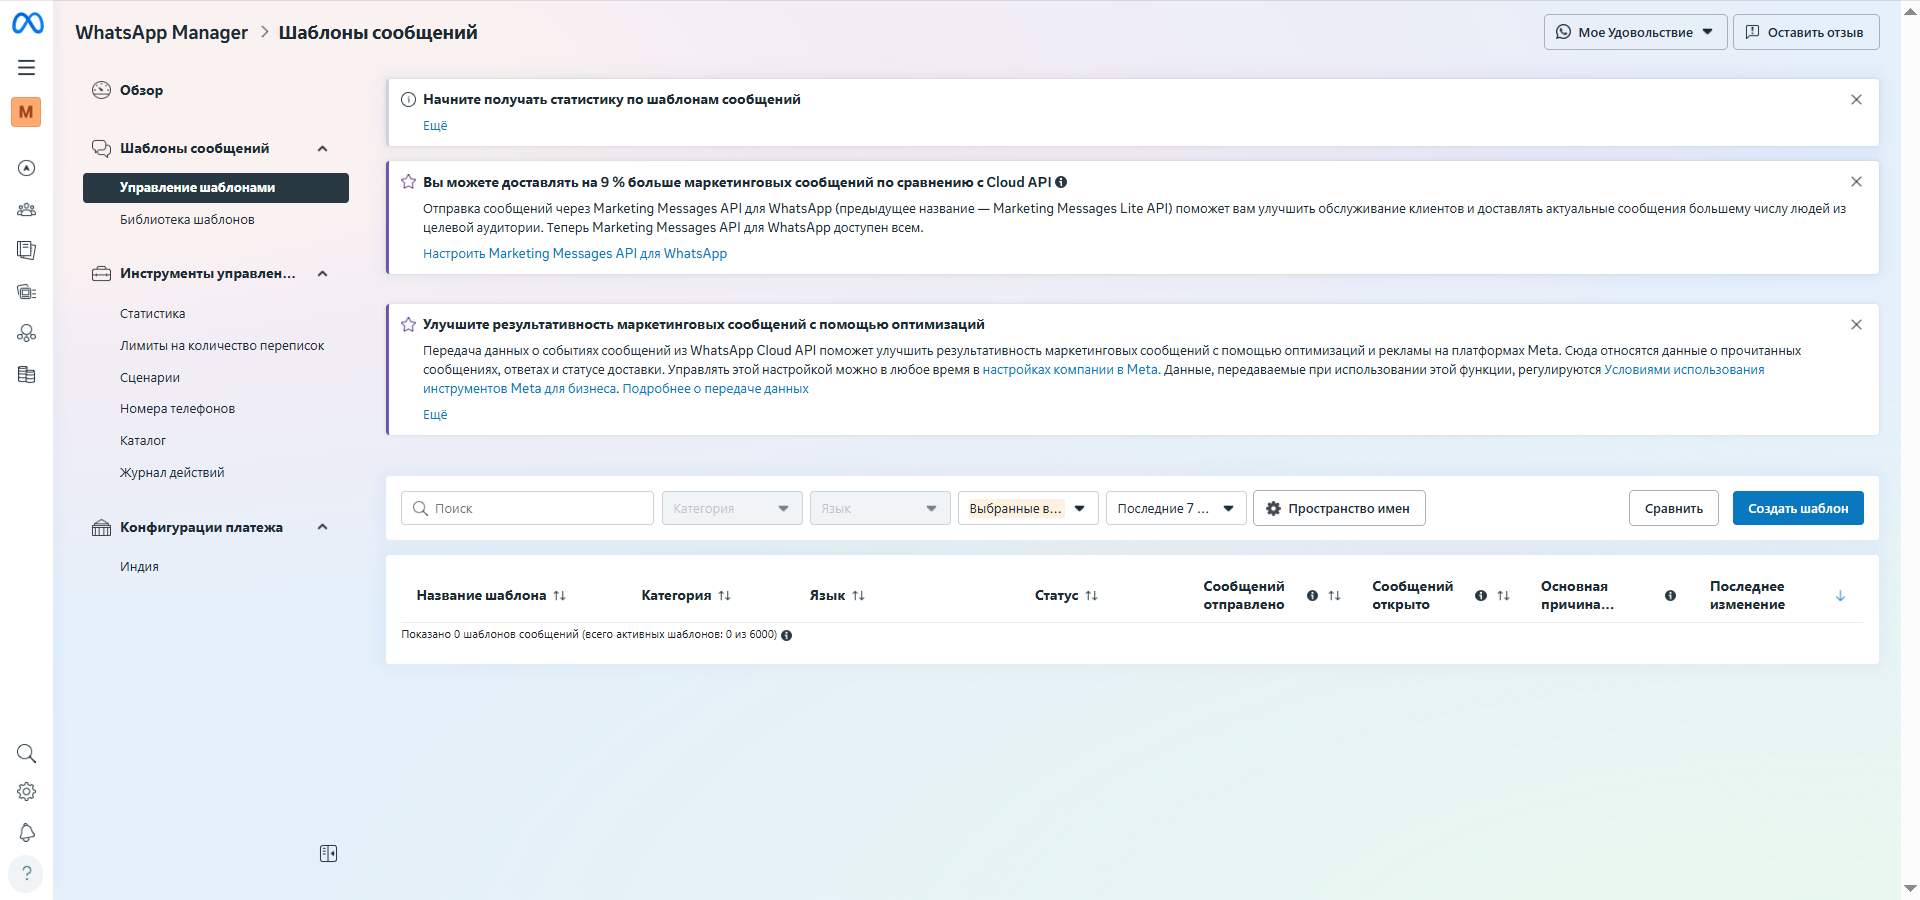Screen dimensions: 1920x900
Task: Click the Meta logo icon
Action: [x=27, y=23]
